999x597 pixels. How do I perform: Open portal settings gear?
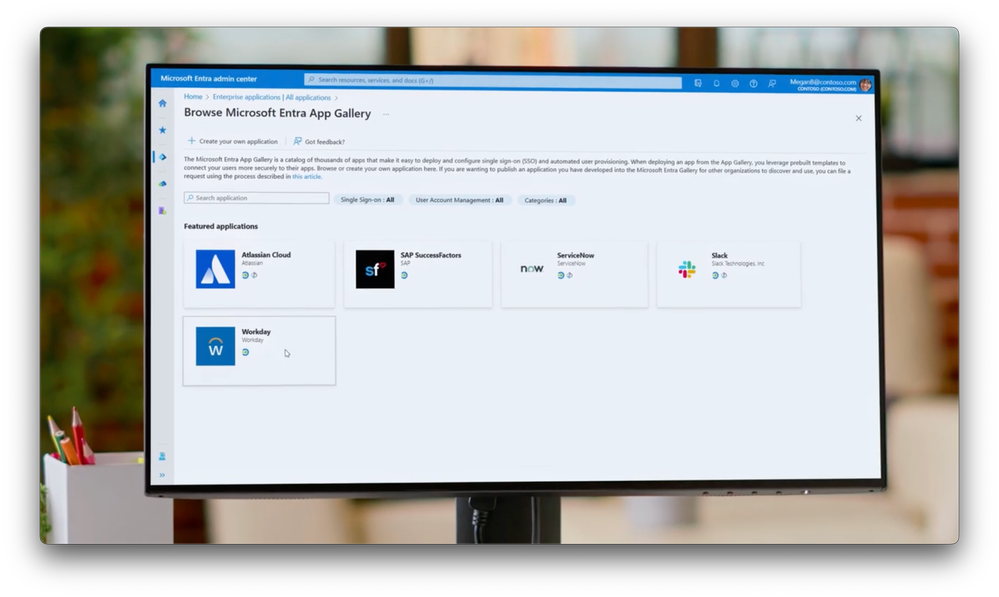pyautogui.click(x=735, y=83)
